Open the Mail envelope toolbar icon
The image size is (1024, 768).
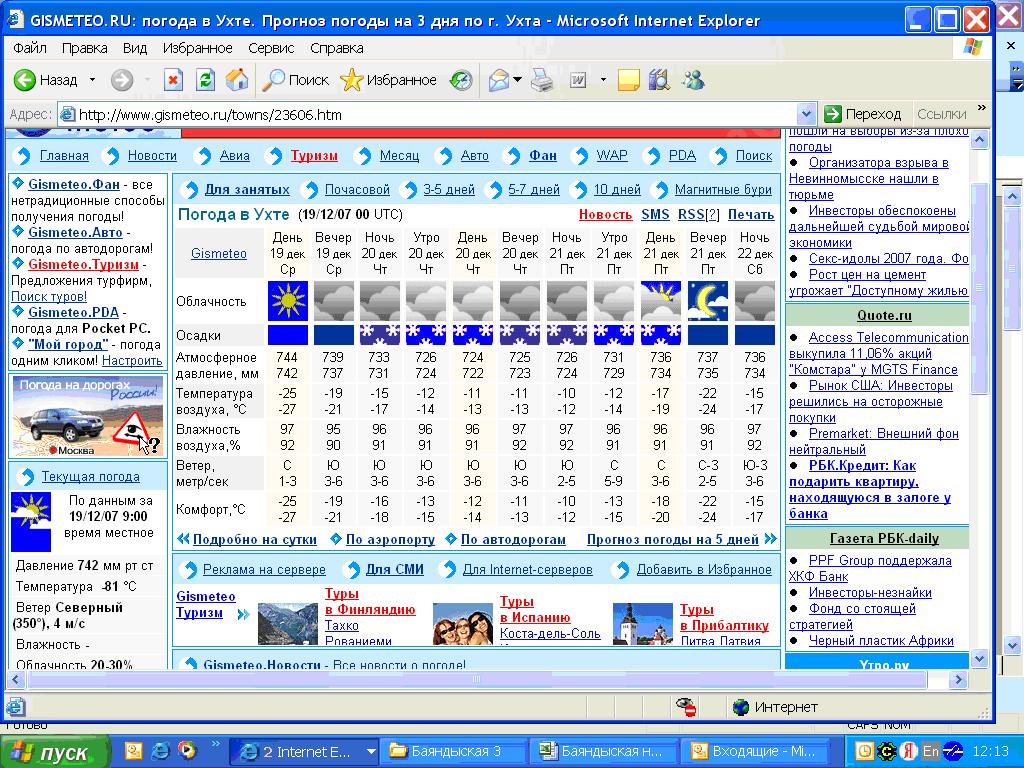[499, 80]
